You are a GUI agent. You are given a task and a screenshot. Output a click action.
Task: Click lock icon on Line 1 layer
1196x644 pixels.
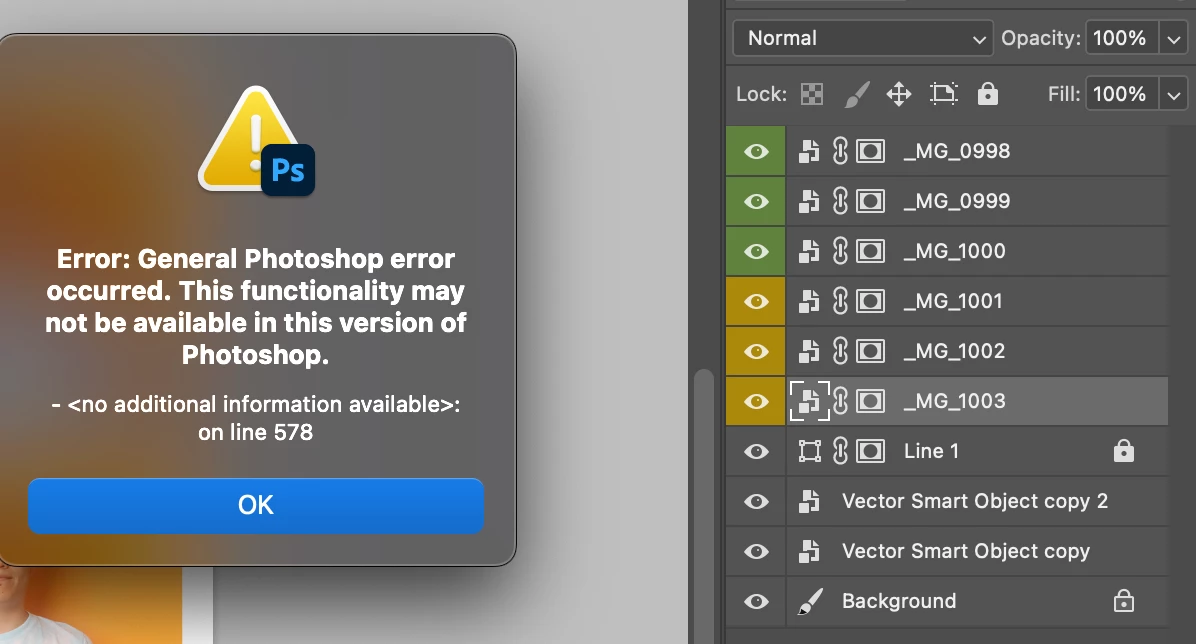pyautogui.click(x=1124, y=451)
